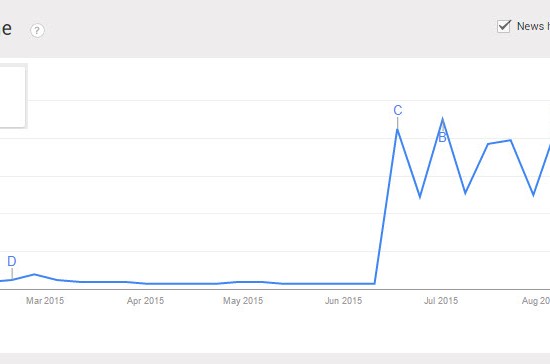Click the dip between markers C and B
550x364 pixels.
[x=420, y=197]
